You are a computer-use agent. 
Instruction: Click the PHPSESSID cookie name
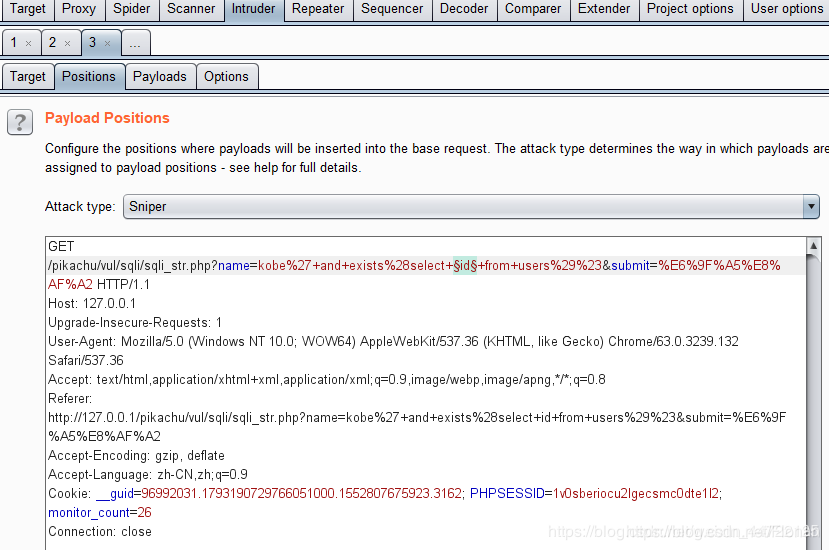pos(507,494)
